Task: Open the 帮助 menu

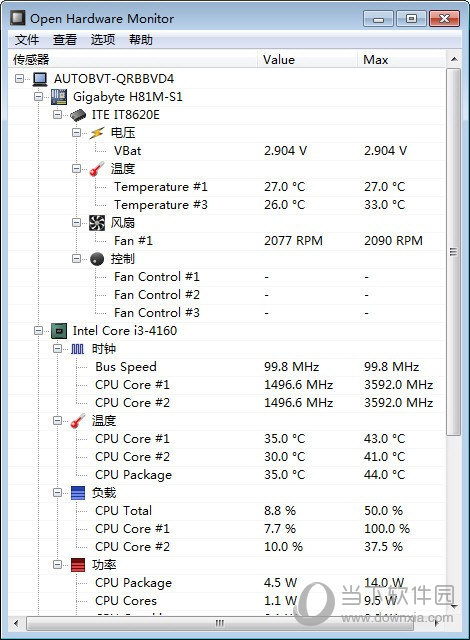Action: [x=141, y=40]
